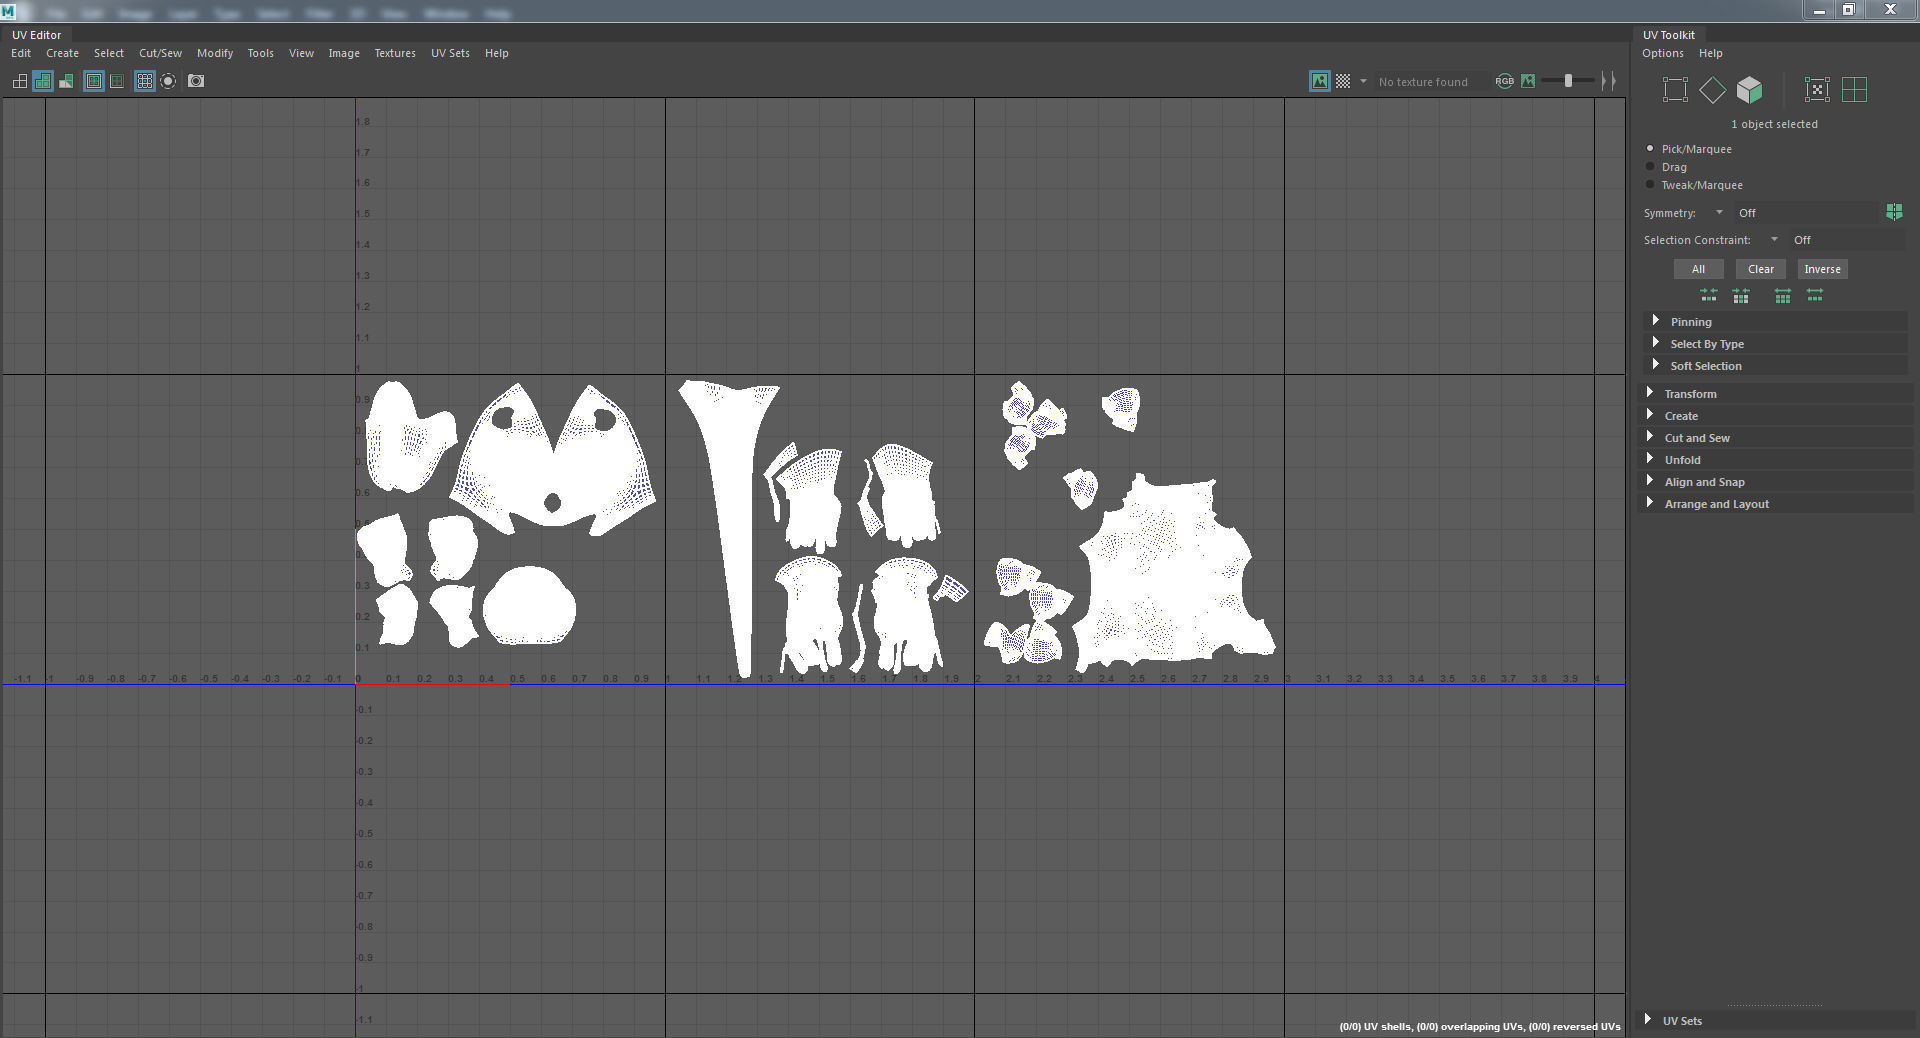The width and height of the screenshot is (1920, 1038).
Task: Select the Drag radio option
Action: click(x=1650, y=167)
